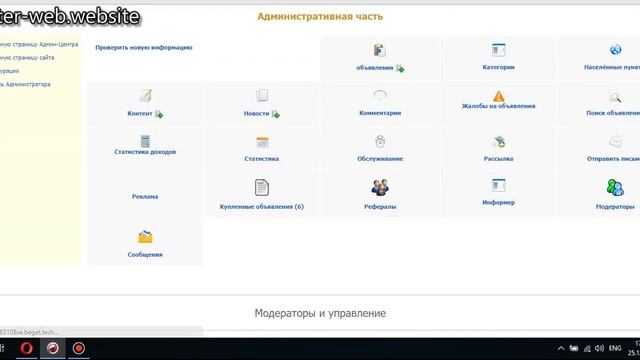Open the Населённые пункты globe icon
Screen dimensions: 640x360
pos(616,49)
